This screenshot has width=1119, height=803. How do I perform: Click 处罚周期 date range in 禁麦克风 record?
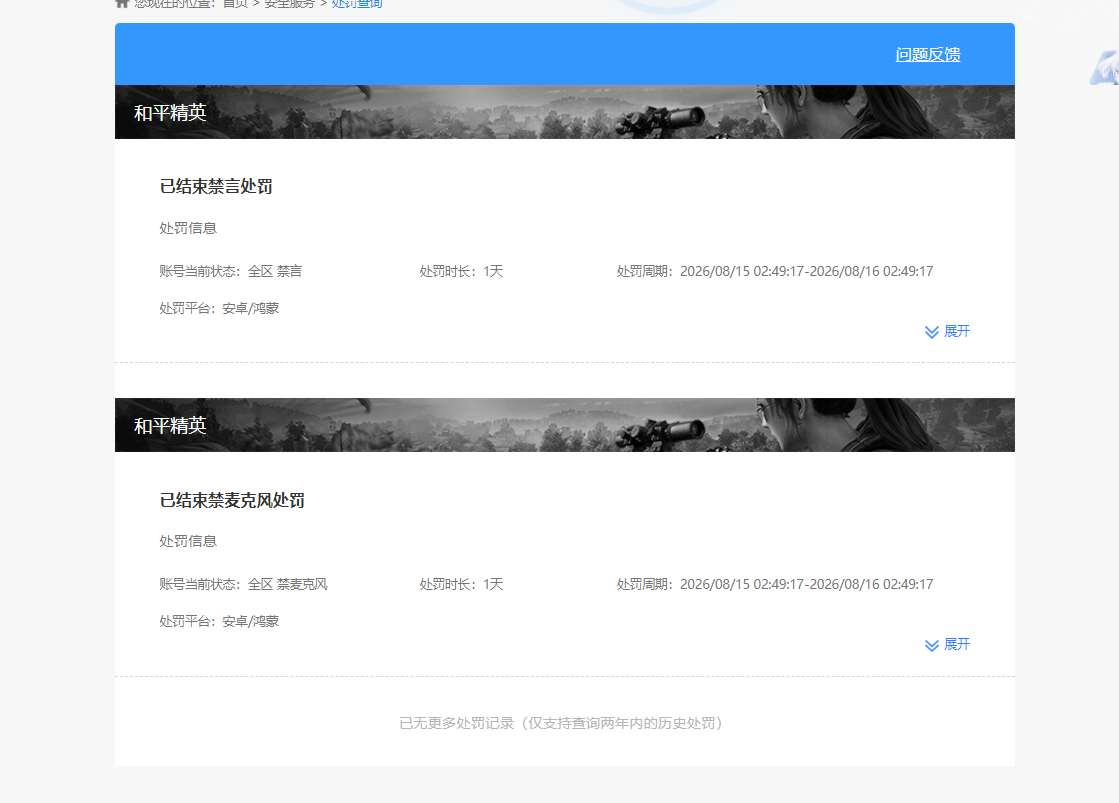[775, 585]
